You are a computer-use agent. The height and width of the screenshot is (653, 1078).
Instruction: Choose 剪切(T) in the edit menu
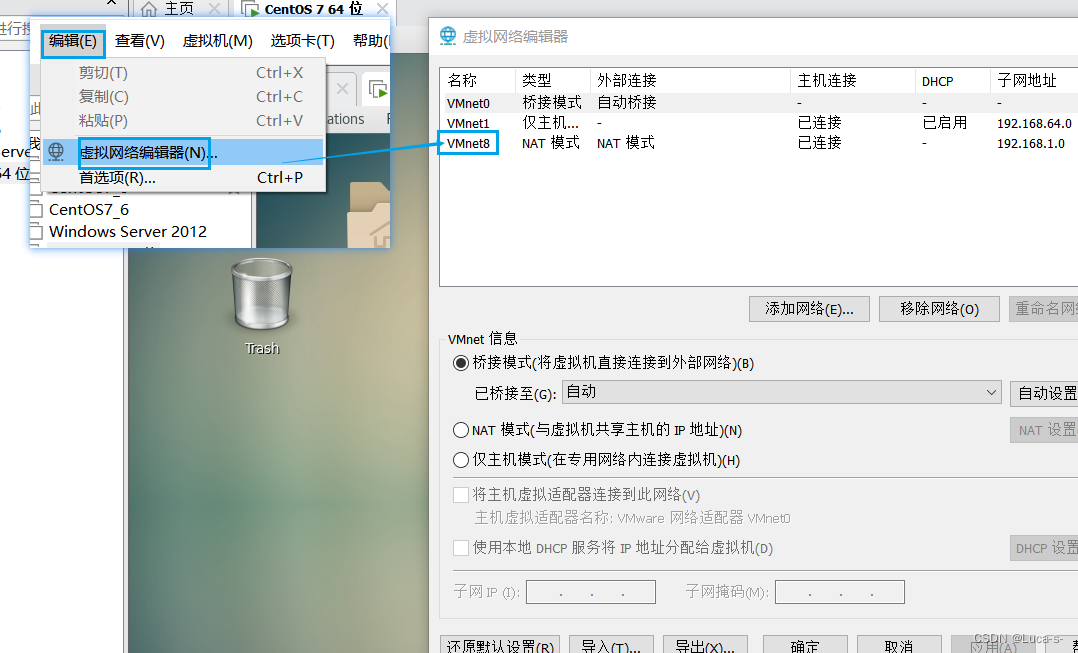coord(184,73)
